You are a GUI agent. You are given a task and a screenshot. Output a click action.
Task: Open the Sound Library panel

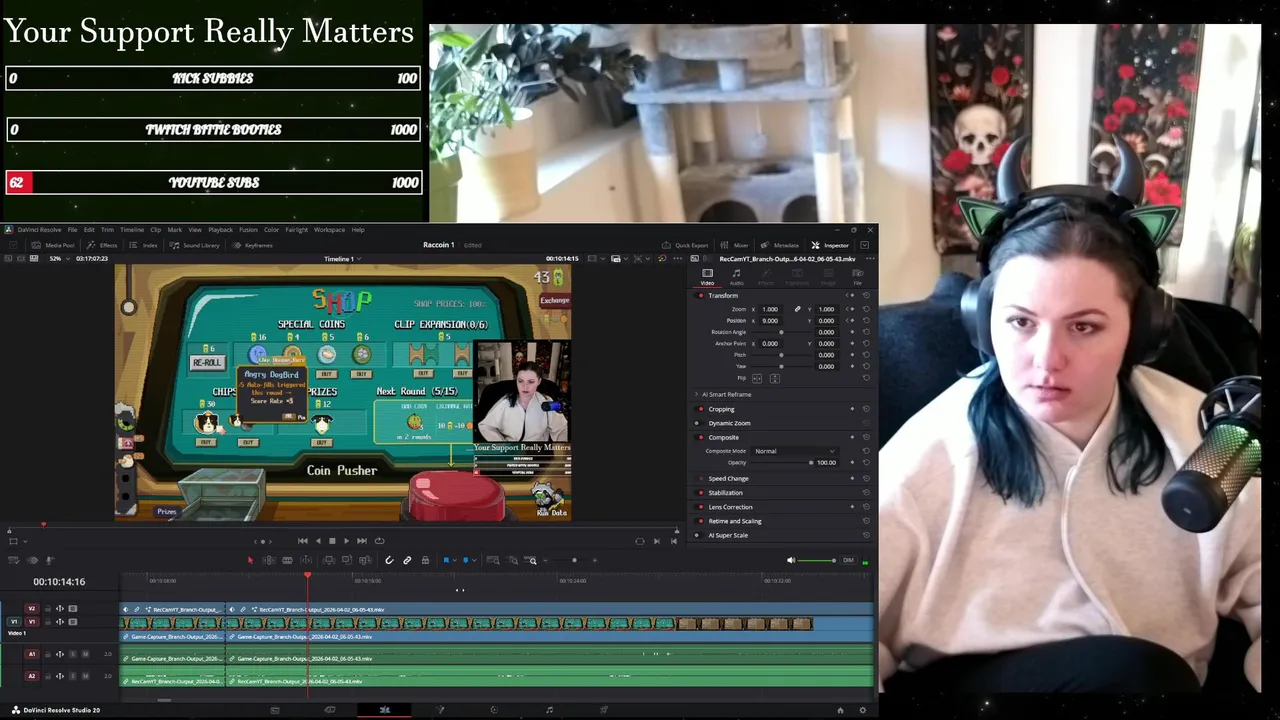pyautogui.click(x=194, y=245)
